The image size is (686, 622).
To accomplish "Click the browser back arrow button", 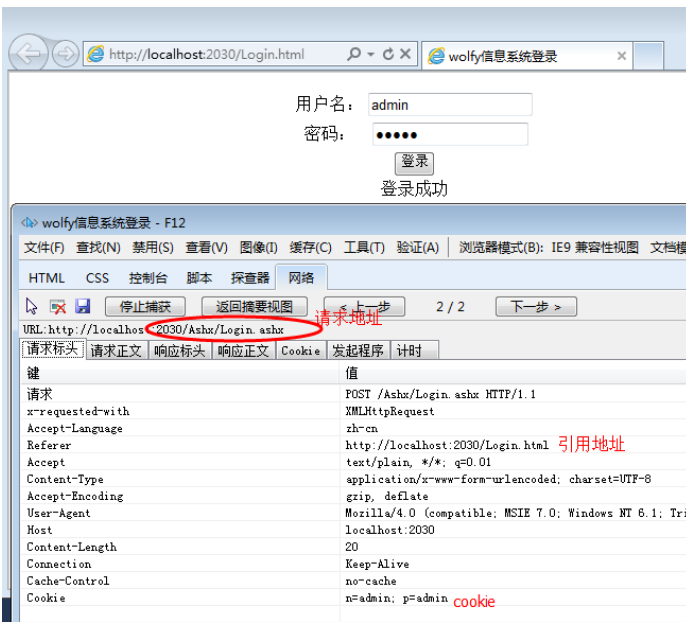I will pyautogui.click(x=29, y=55).
